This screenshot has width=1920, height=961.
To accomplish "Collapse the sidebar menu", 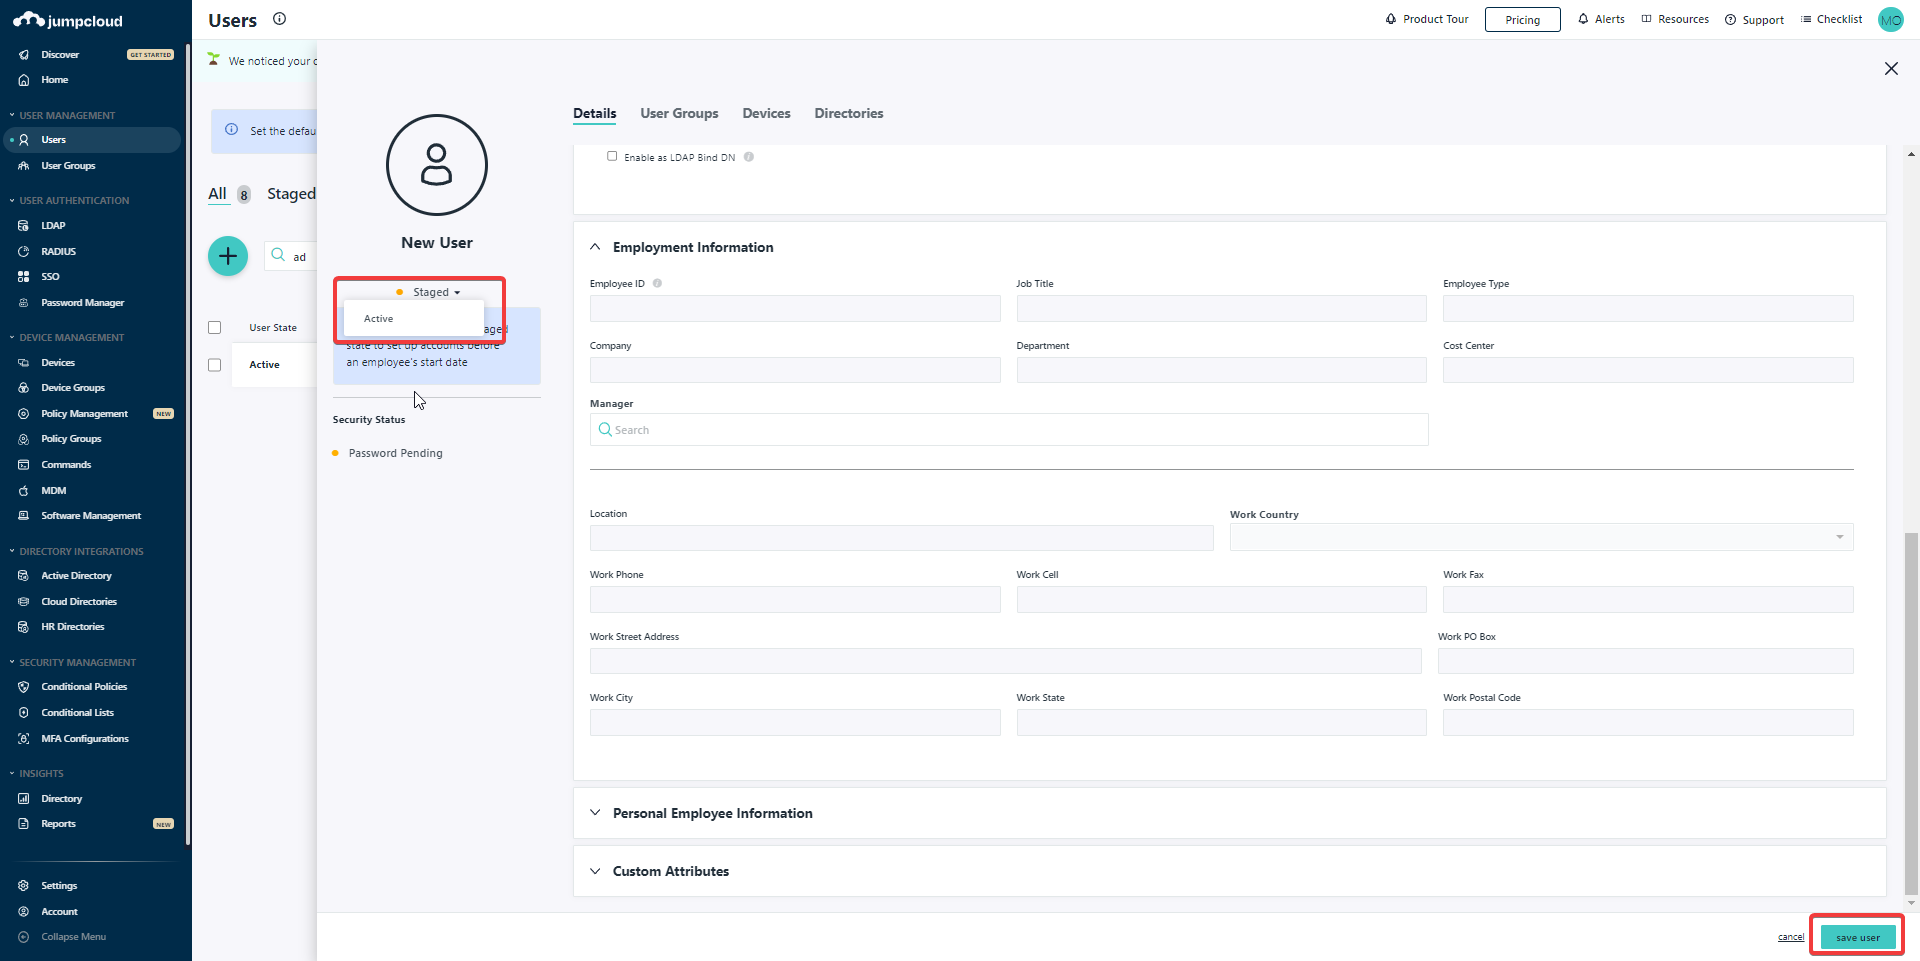I will tap(62, 938).
